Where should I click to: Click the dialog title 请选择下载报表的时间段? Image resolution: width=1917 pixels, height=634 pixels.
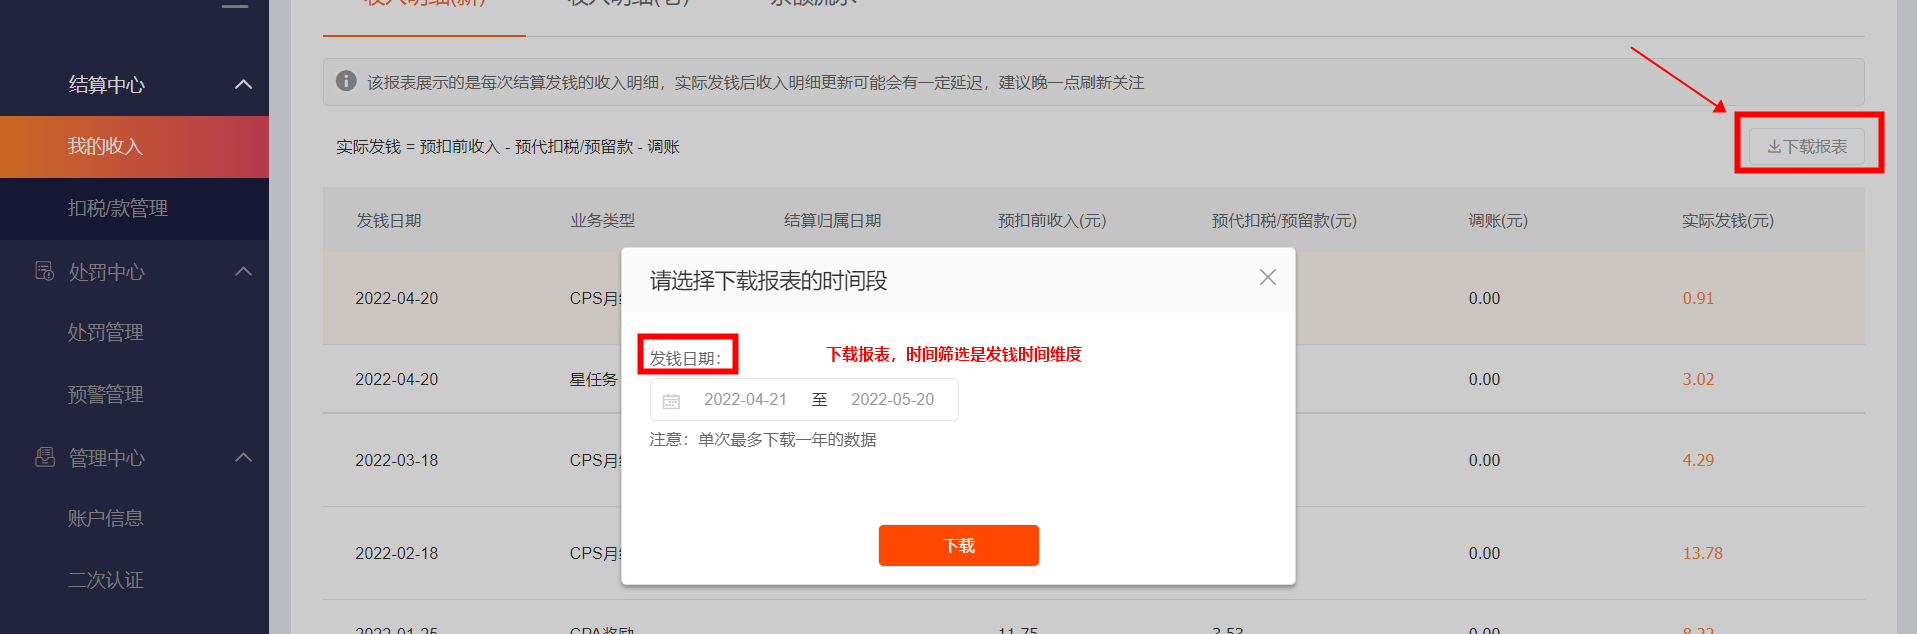(x=768, y=281)
